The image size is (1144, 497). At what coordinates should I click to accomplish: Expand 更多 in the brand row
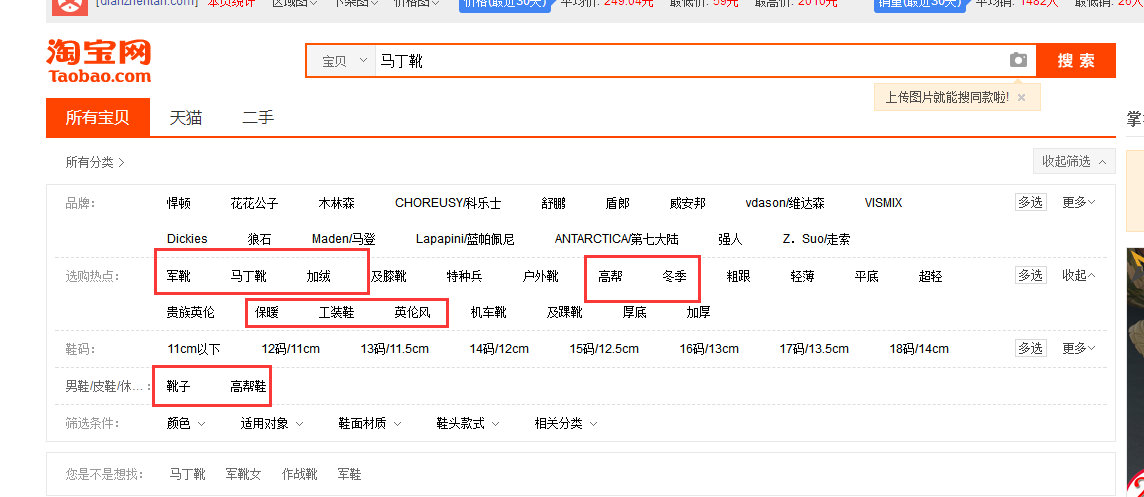click(1078, 203)
